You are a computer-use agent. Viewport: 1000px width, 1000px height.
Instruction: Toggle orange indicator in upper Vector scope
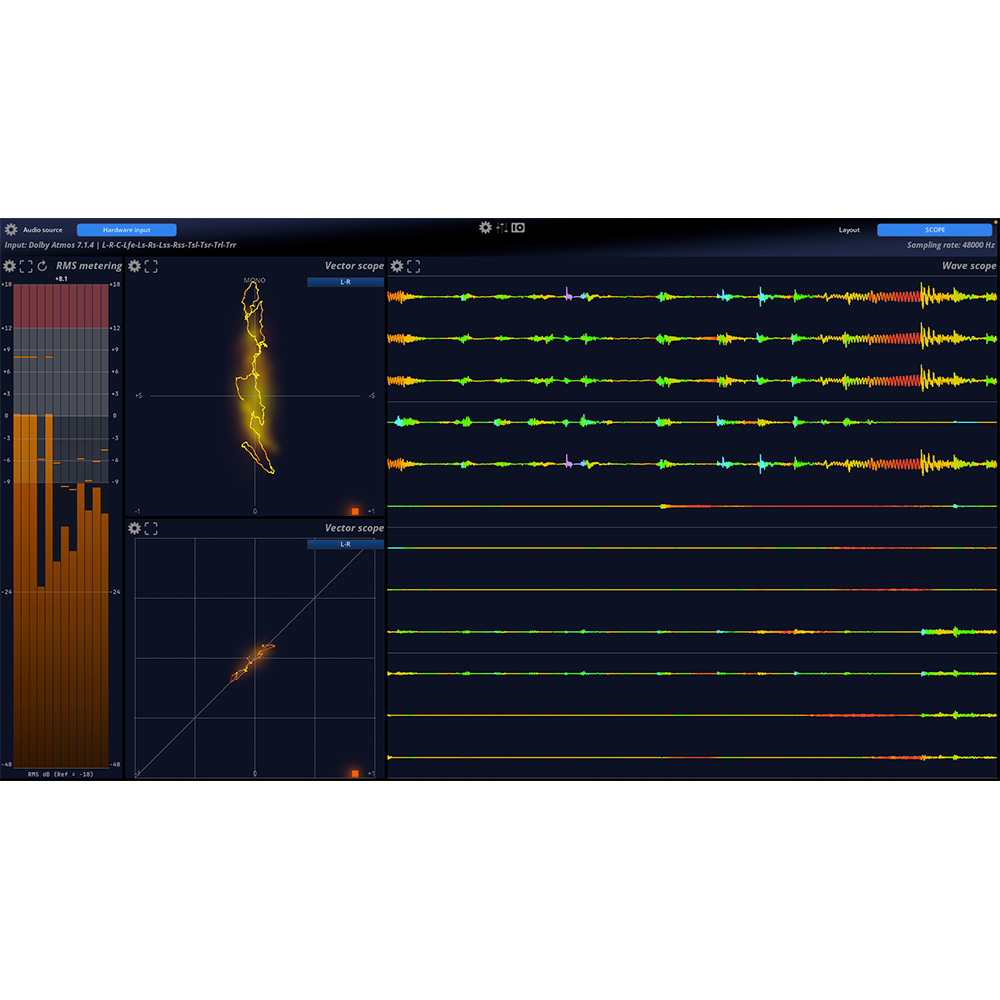pos(355,511)
